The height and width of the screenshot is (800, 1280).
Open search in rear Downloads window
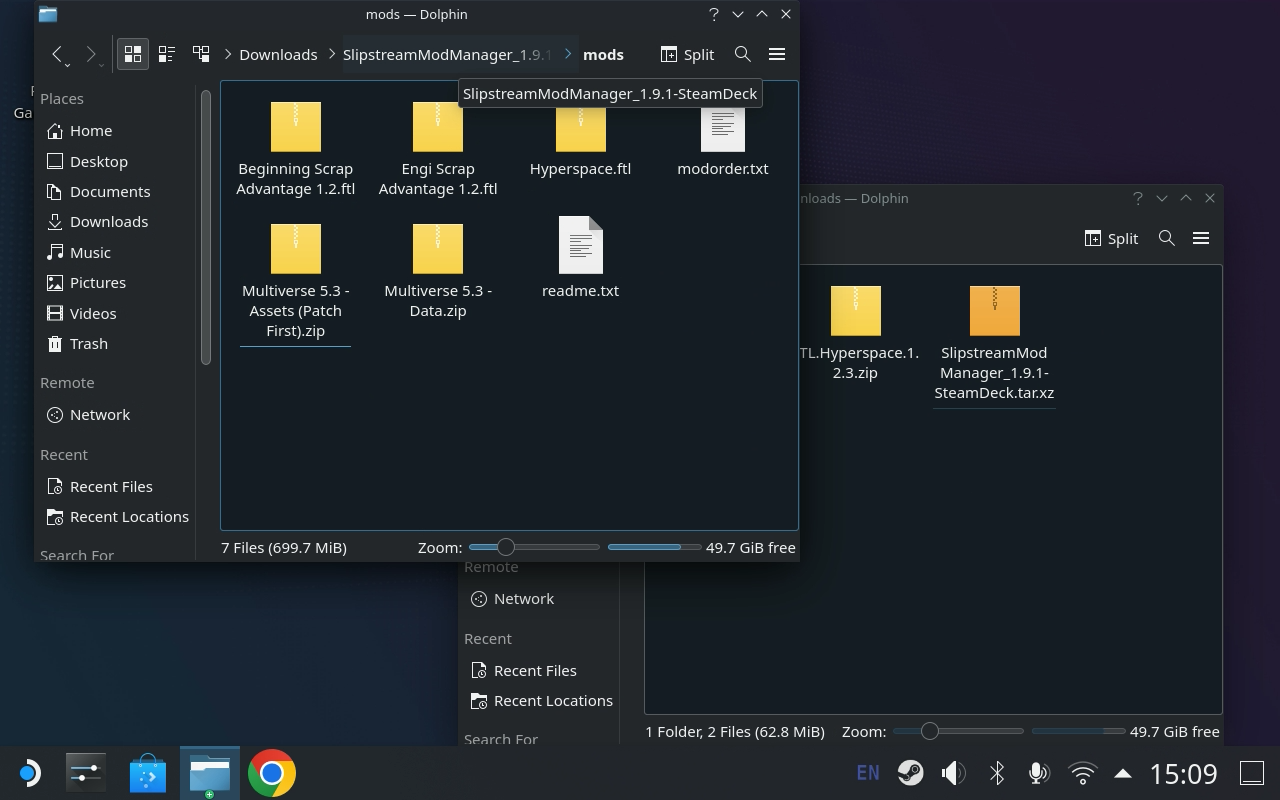coord(1167,238)
